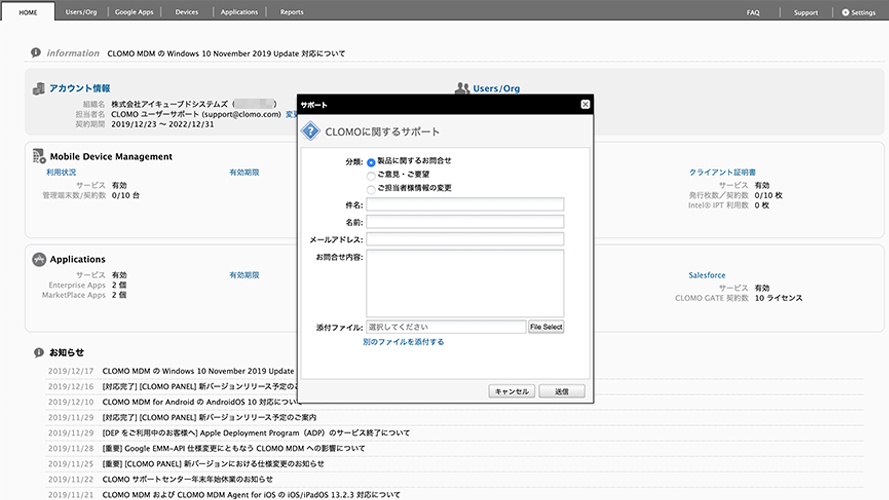The height and width of the screenshot is (500, 889).
Task: Click the 2019/12/23 ～ 2022/12/31 contract period
Action: [x=163, y=124]
